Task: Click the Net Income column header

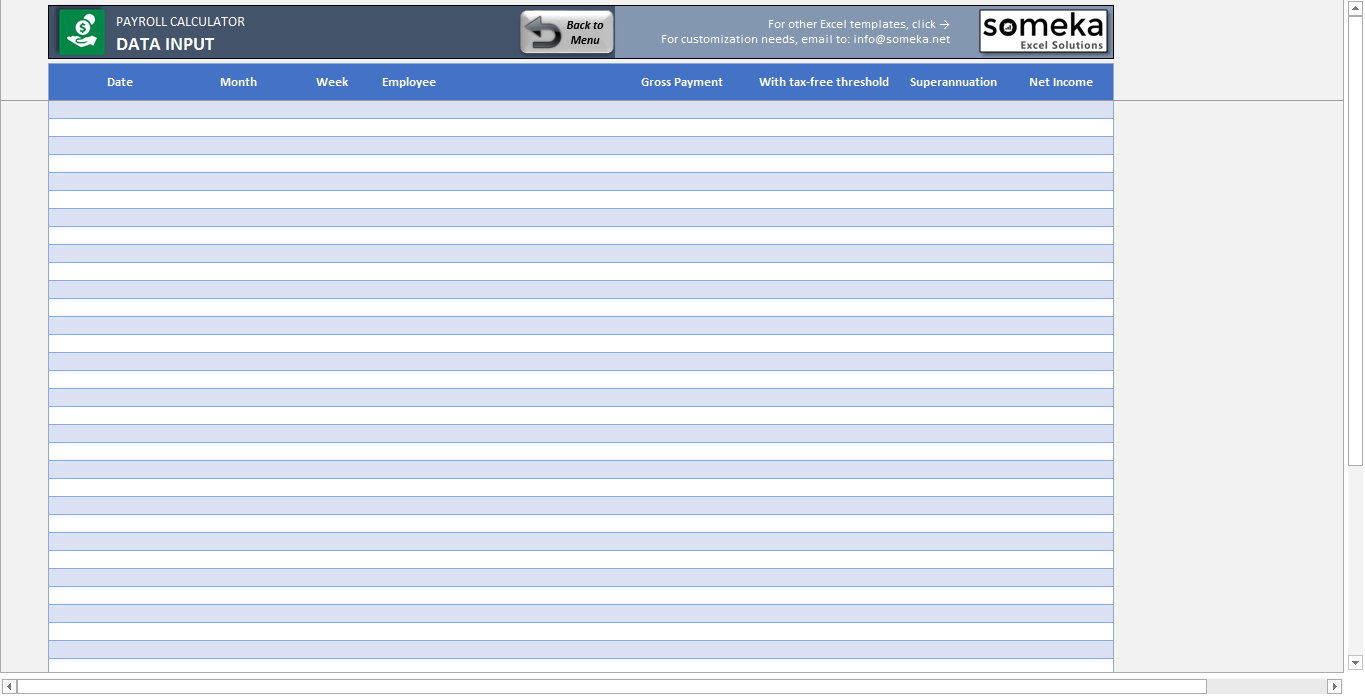Action: (1060, 82)
